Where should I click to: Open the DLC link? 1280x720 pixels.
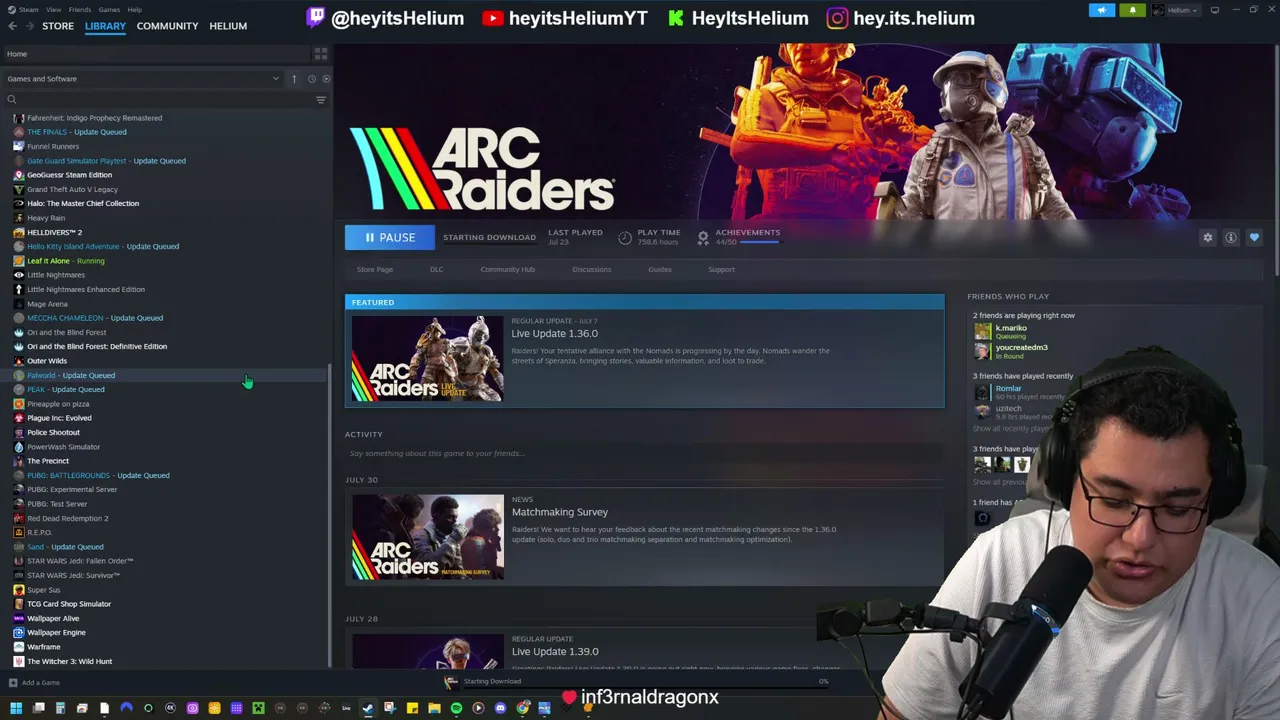pyautogui.click(x=437, y=270)
